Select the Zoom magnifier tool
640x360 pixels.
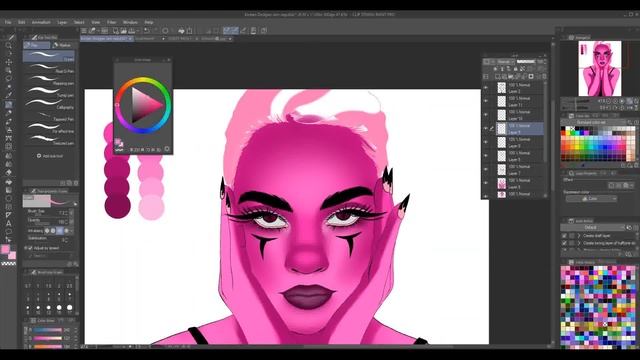point(9,45)
